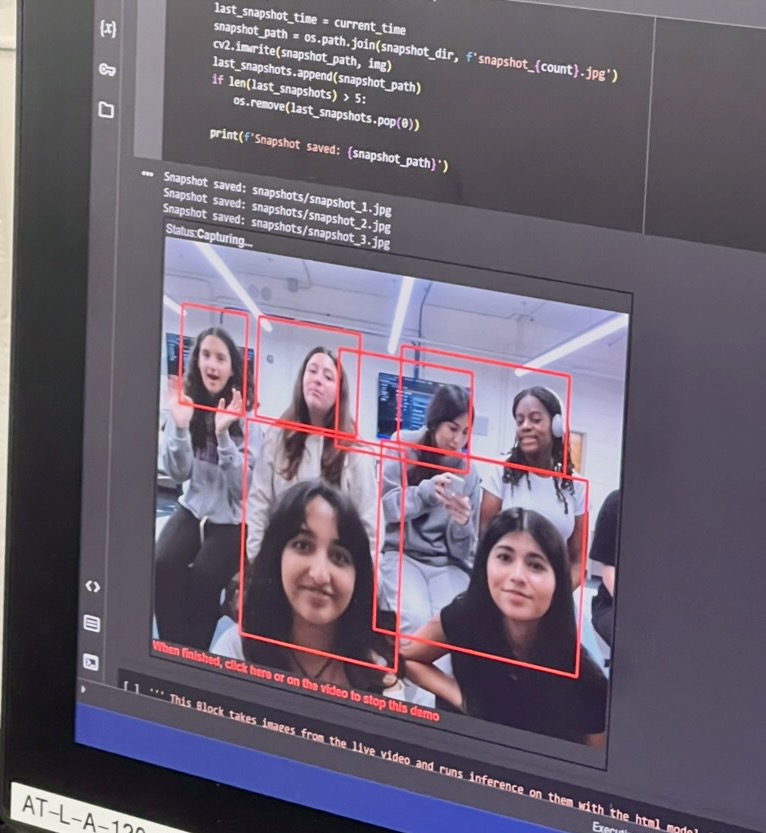
Task: Open the Secrets key panel
Action: tap(107, 69)
